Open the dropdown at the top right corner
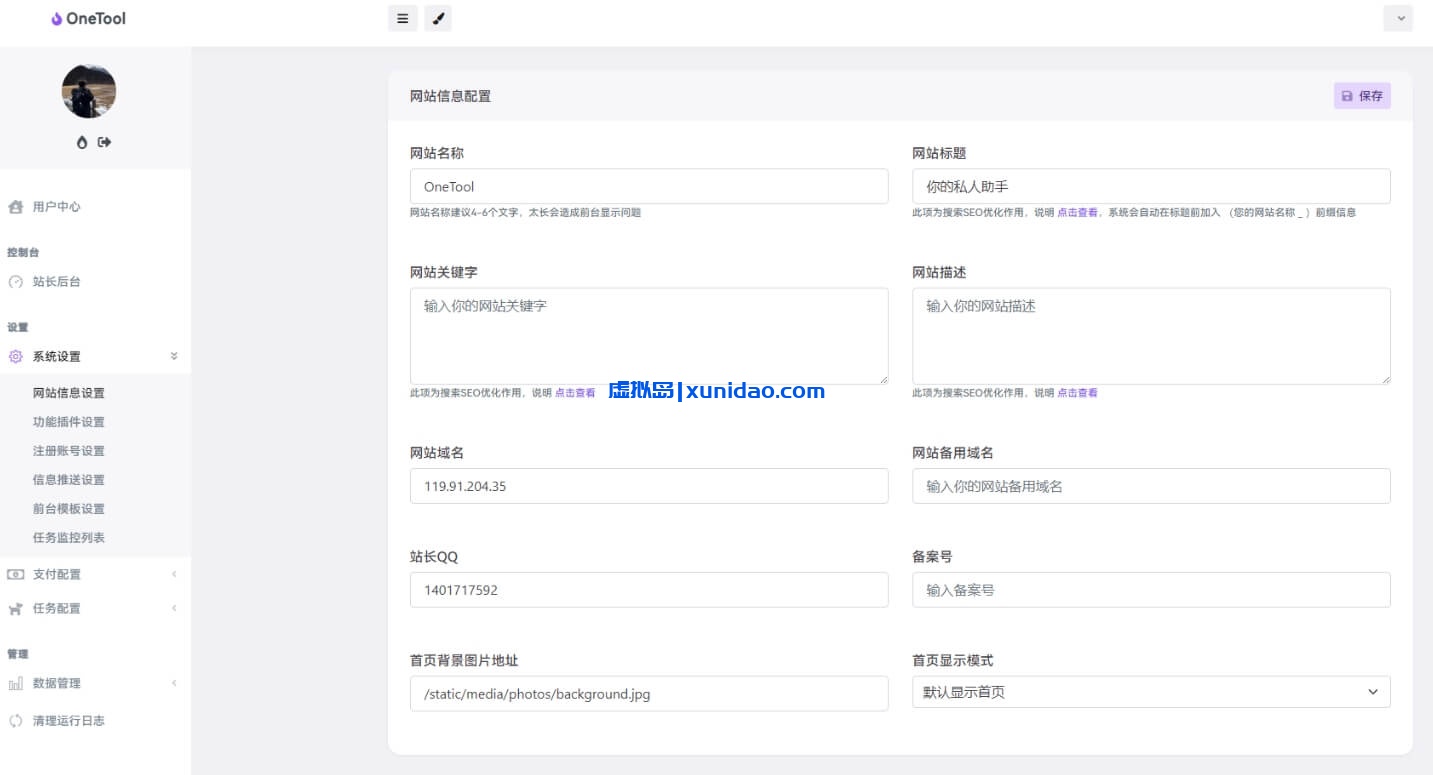This screenshot has width=1433, height=775. [x=1398, y=18]
